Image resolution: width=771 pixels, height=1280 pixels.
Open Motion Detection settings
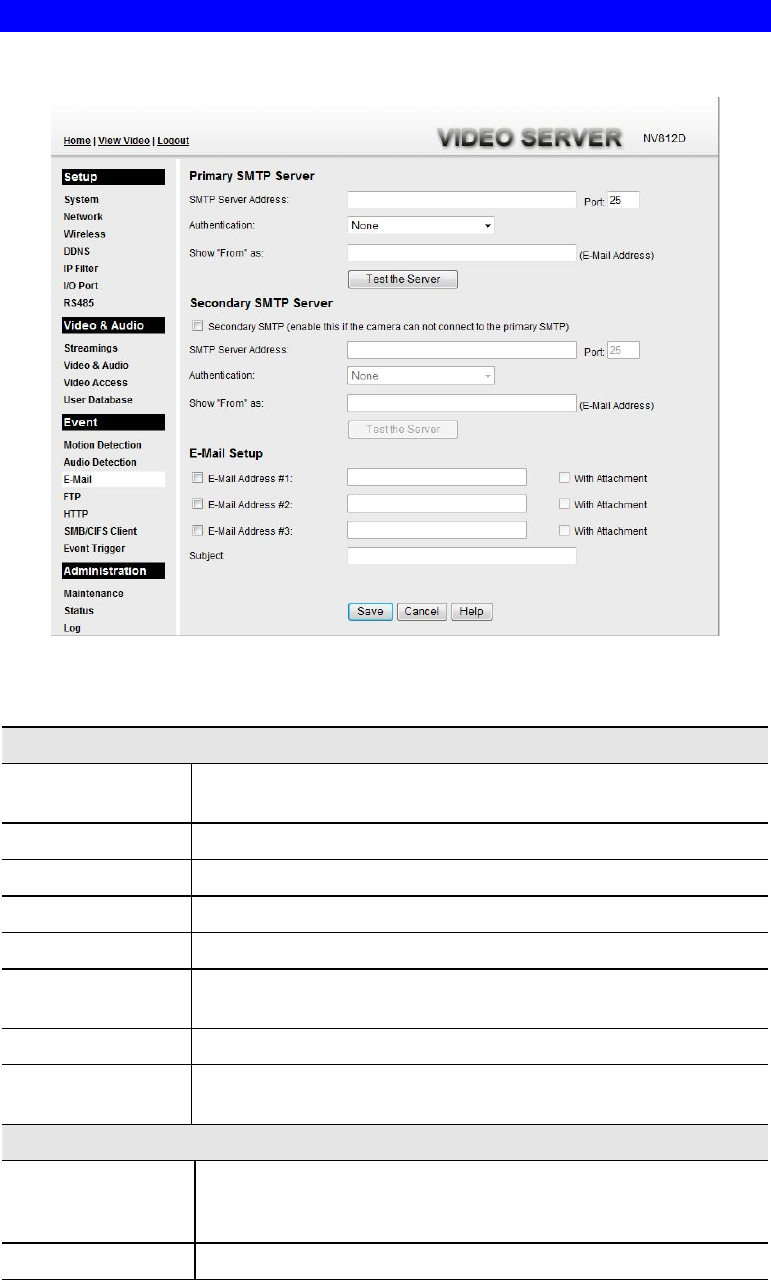pyautogui.click(x=102, y=445)
